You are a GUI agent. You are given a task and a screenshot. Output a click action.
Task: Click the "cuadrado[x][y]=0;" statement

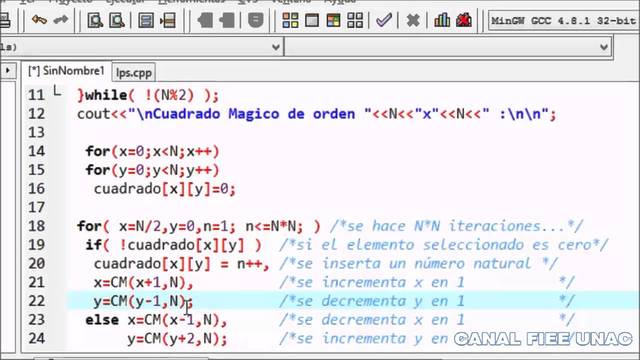pyautogui.click(x=165, y=189)
